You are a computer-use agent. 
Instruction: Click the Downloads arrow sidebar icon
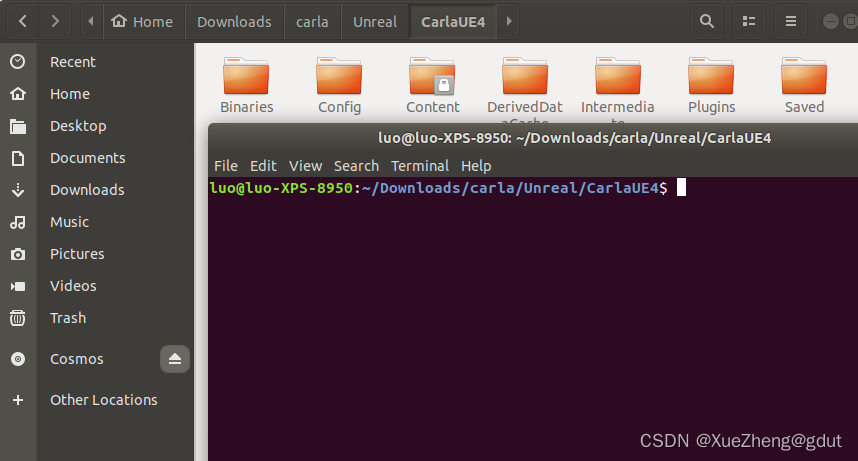[x=18, y=190]
